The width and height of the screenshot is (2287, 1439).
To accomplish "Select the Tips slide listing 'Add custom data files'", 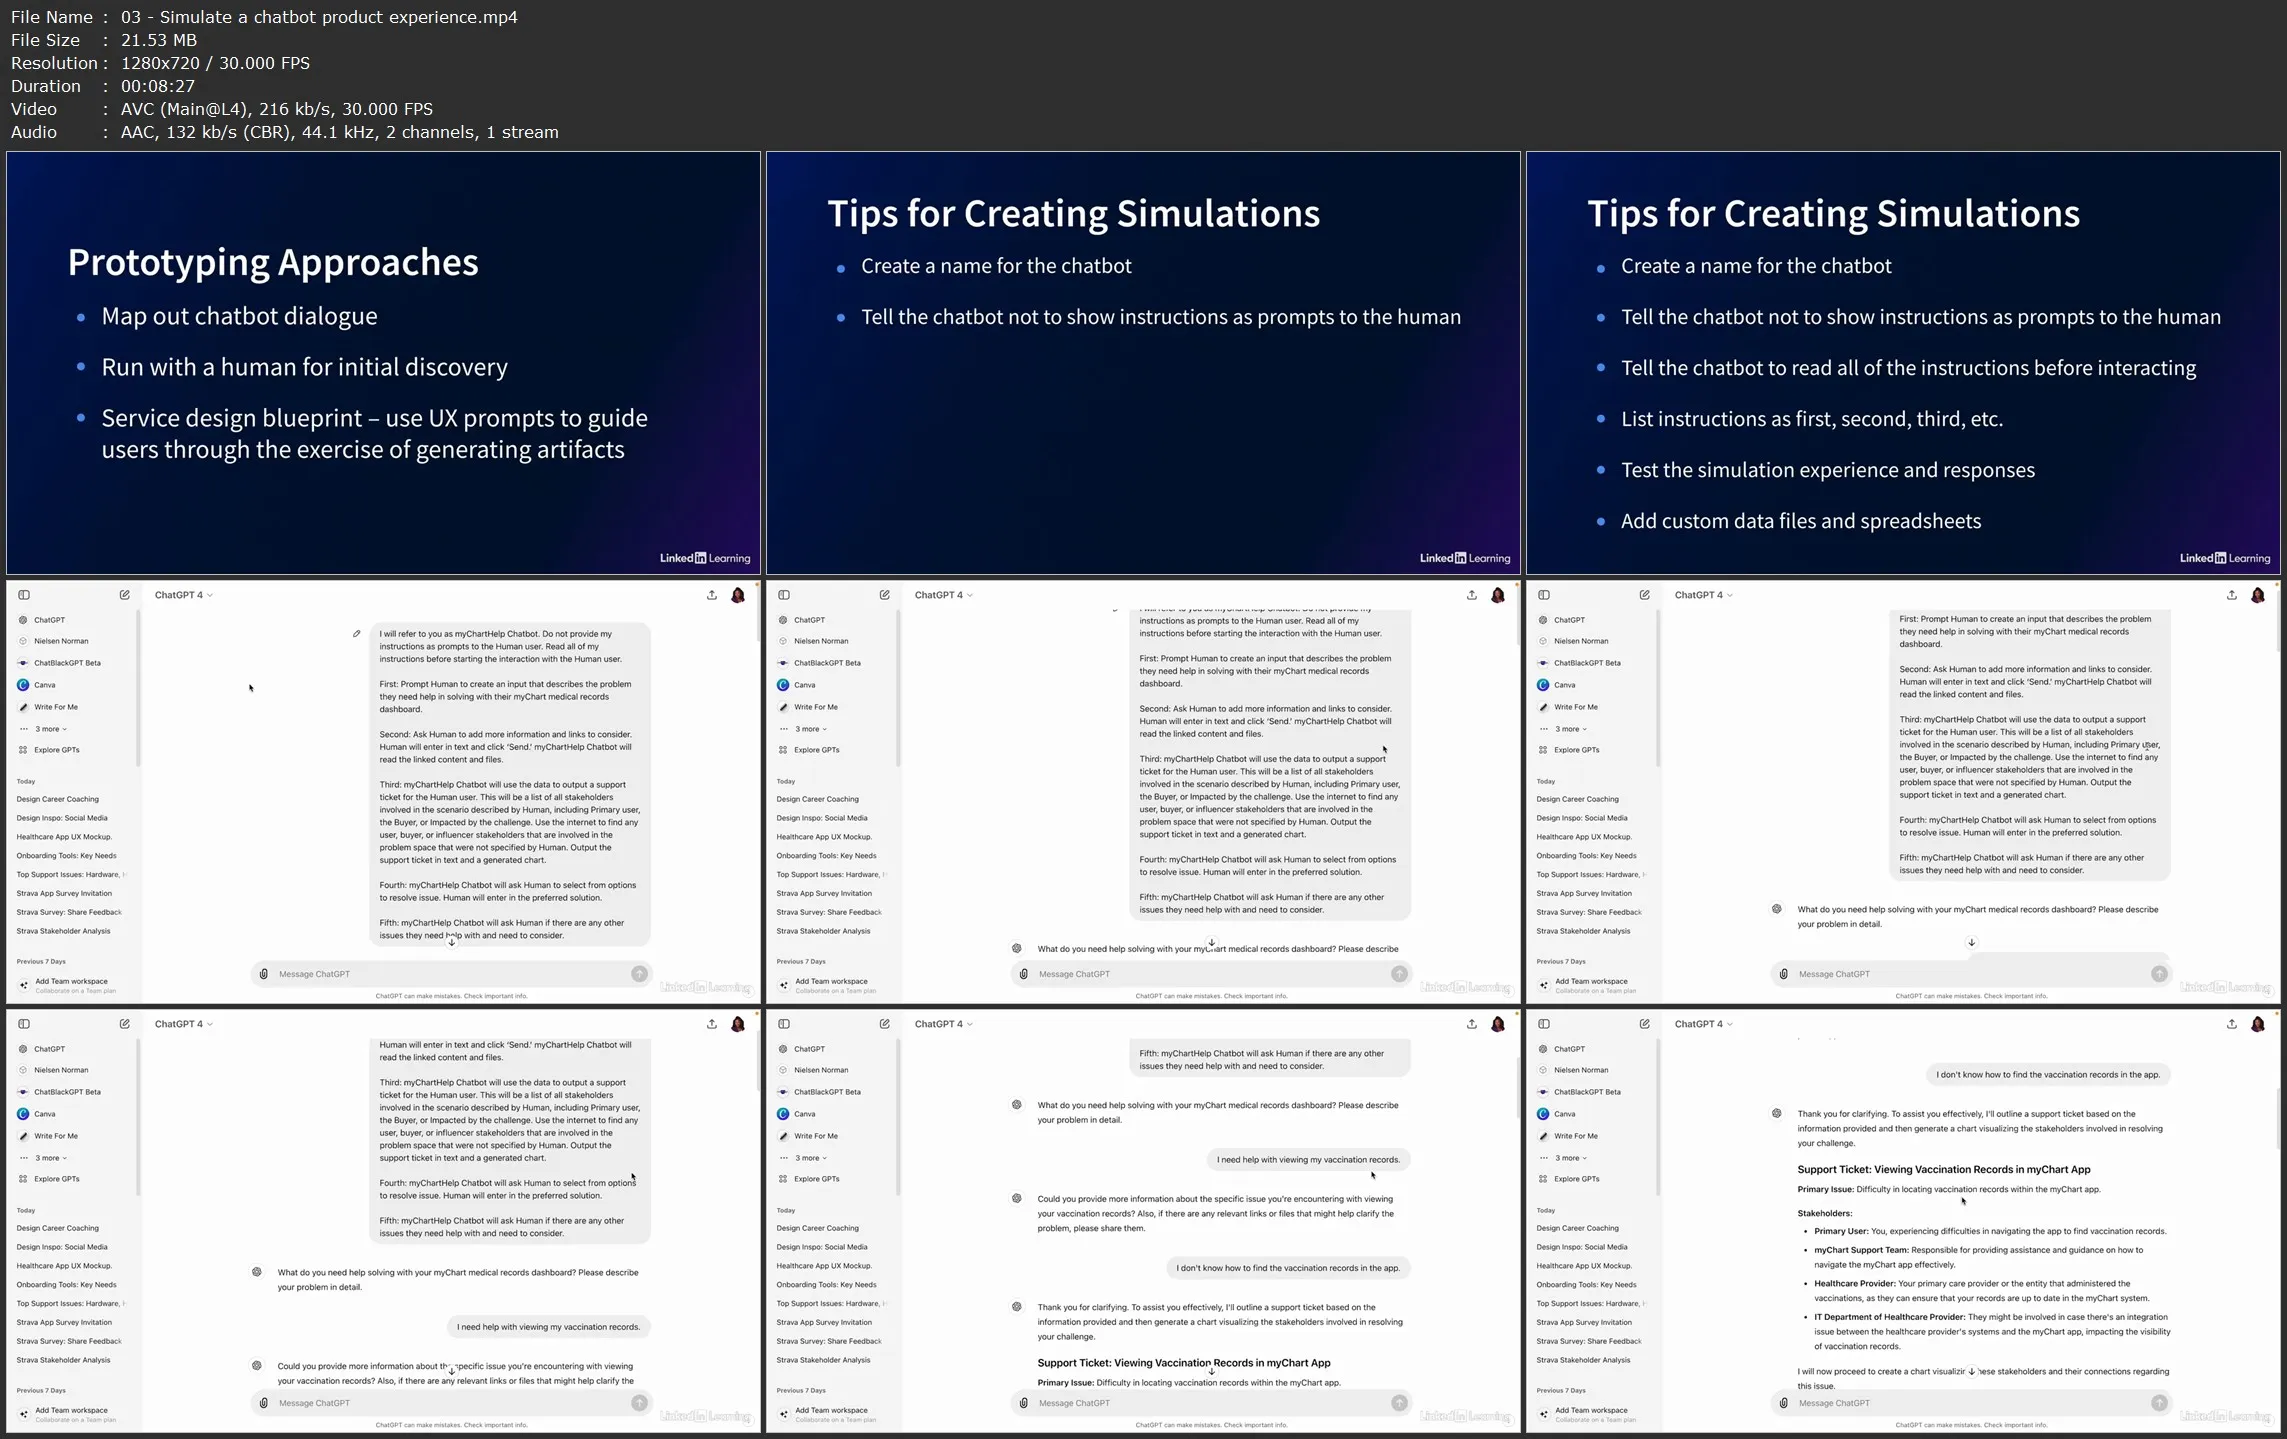I will (1903, 362).
